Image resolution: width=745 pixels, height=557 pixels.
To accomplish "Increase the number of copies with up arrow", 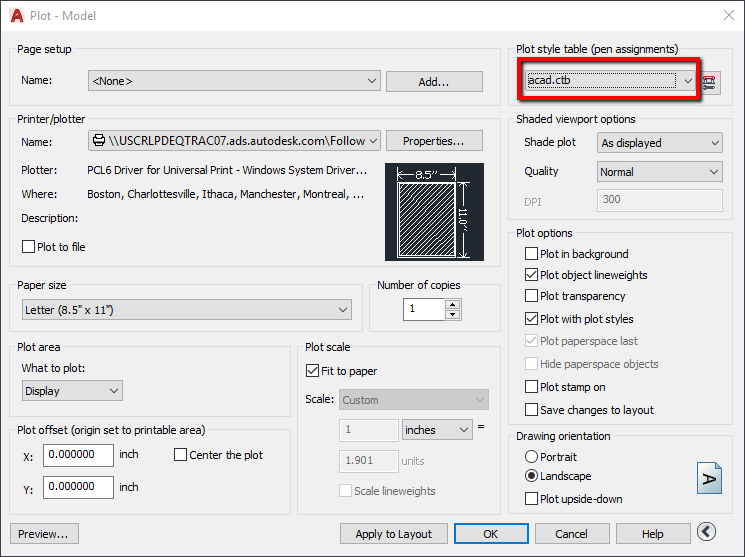I will tap(453, 305).
